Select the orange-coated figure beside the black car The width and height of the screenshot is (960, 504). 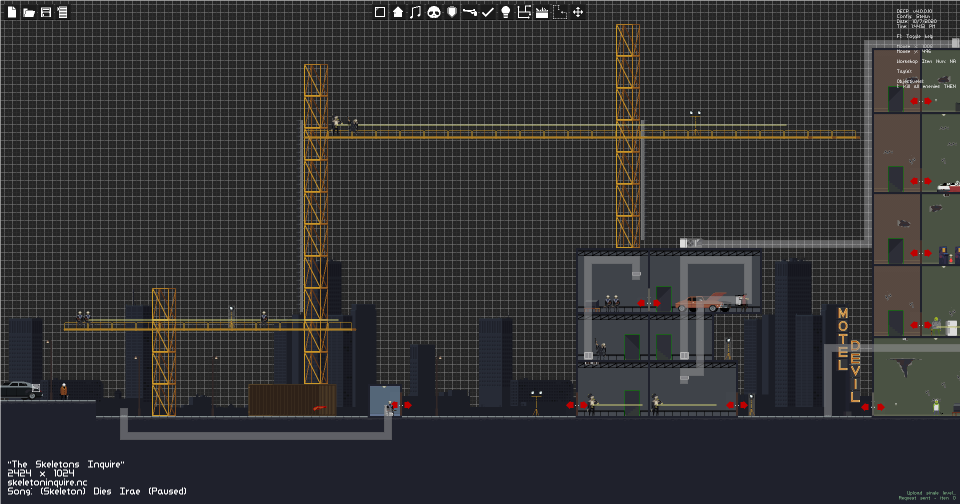[x=64, y=391]
